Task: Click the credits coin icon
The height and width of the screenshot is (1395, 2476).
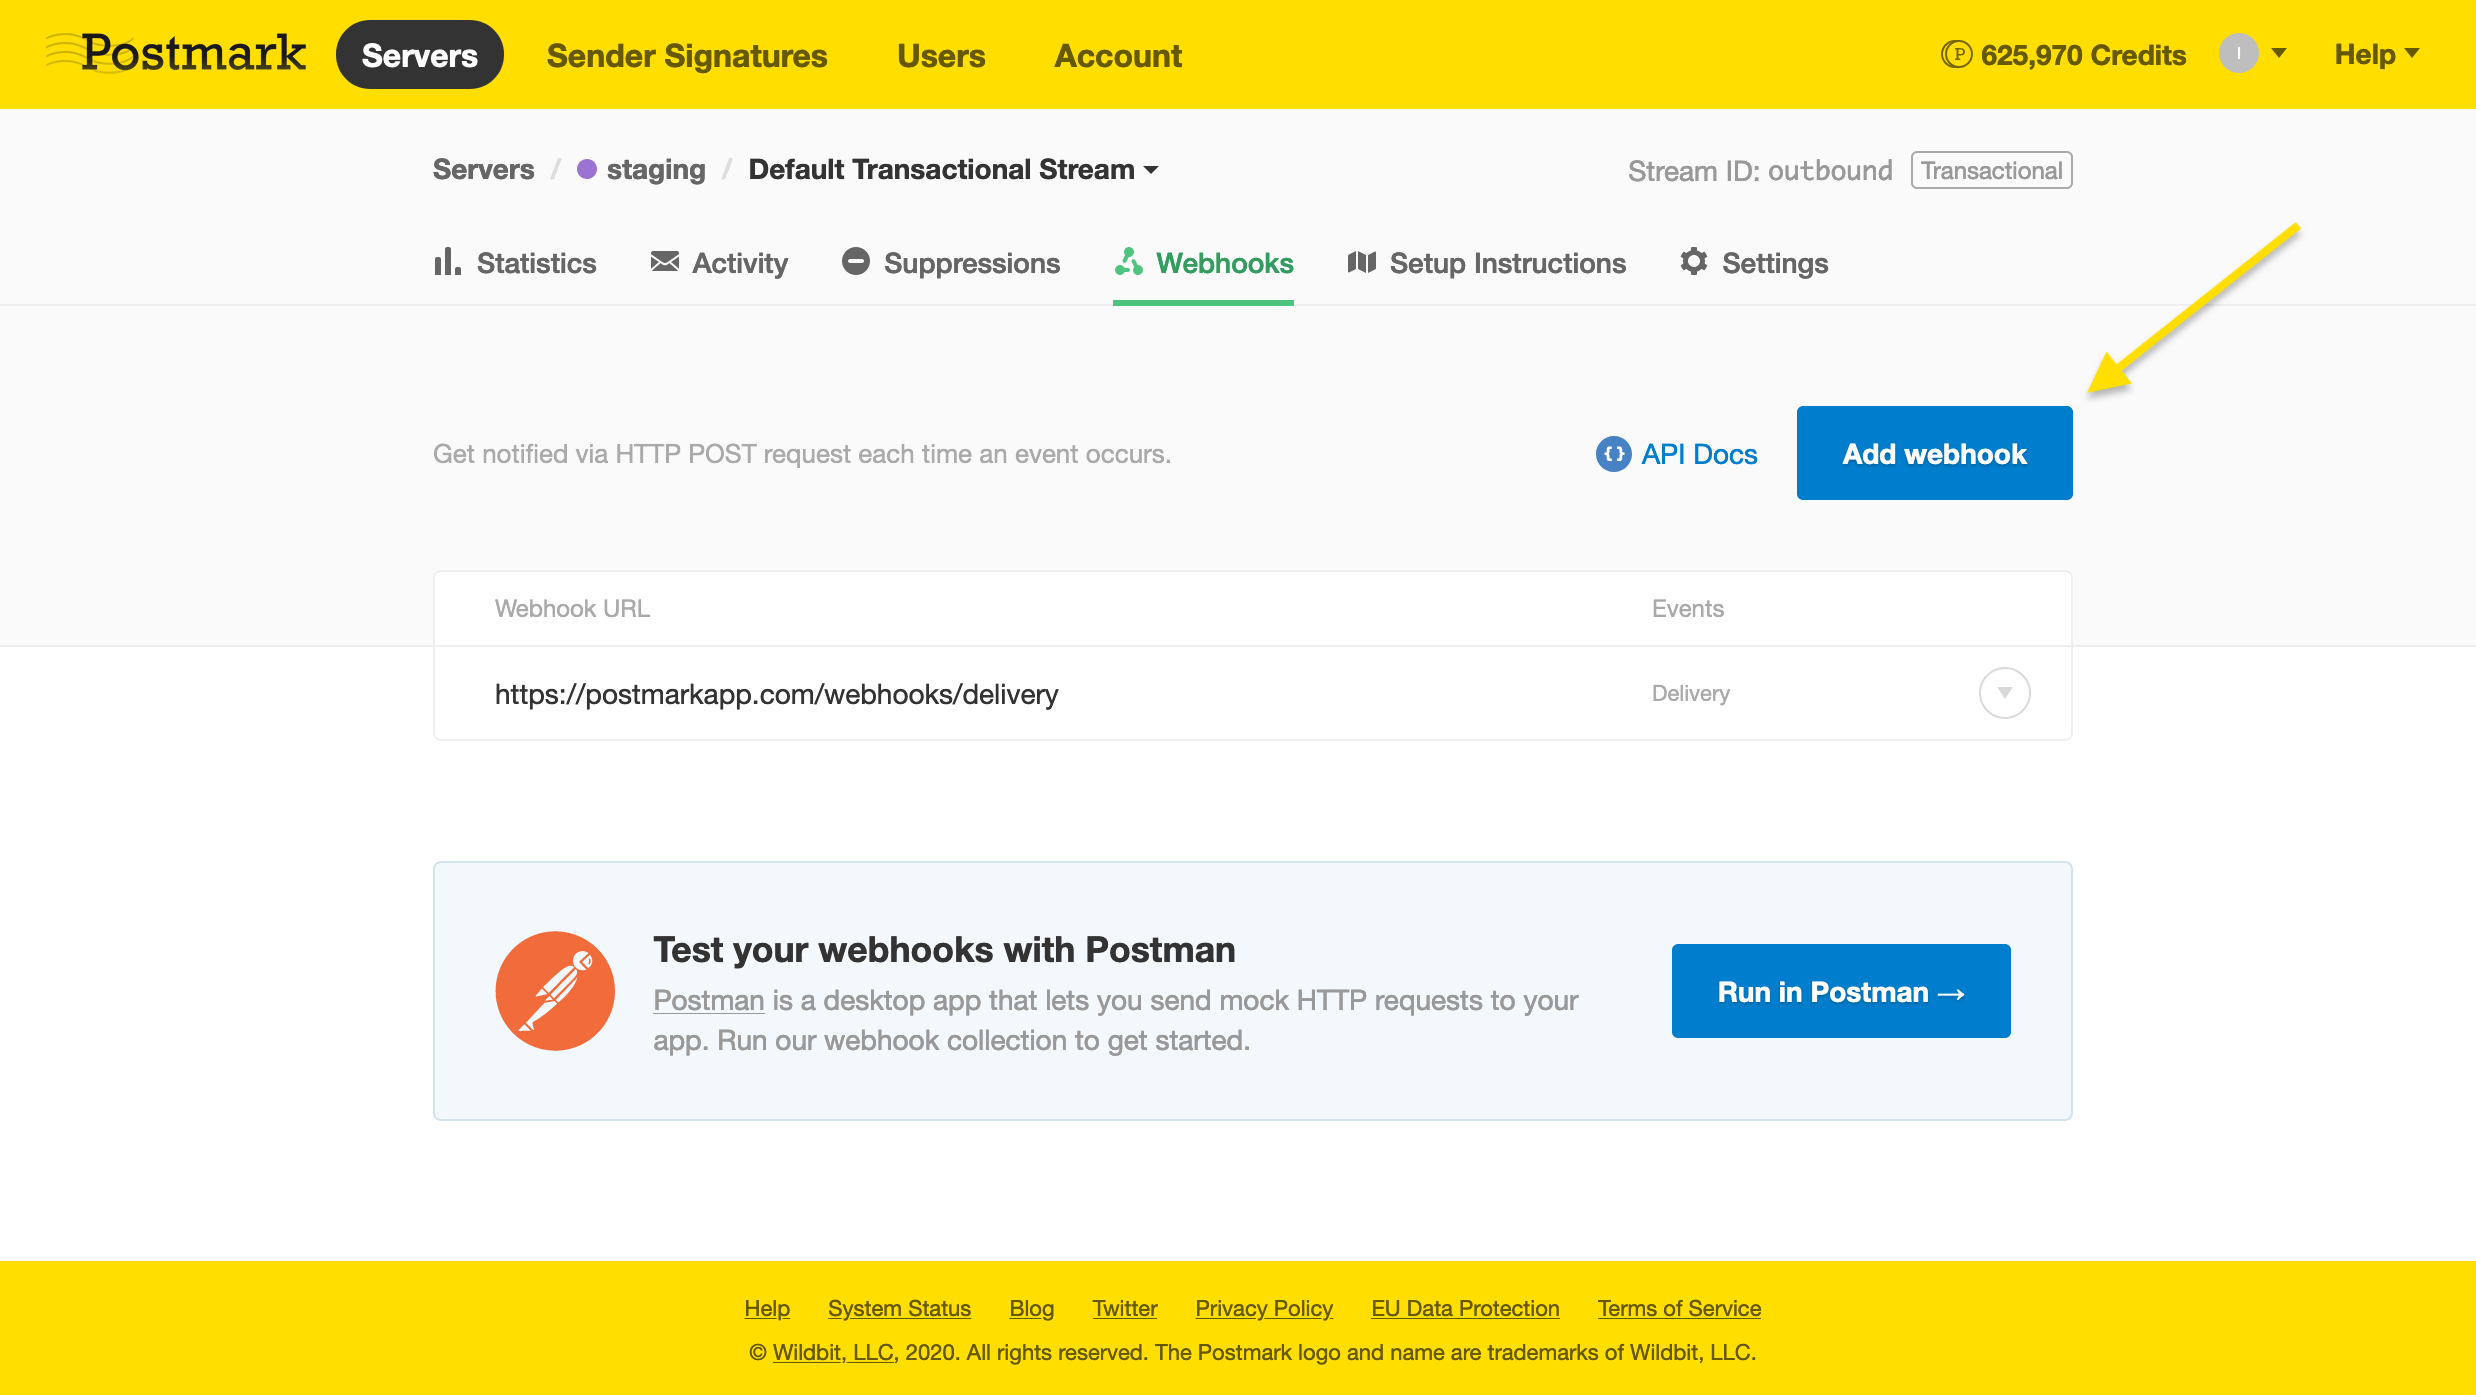Action: coord(1956,54)
